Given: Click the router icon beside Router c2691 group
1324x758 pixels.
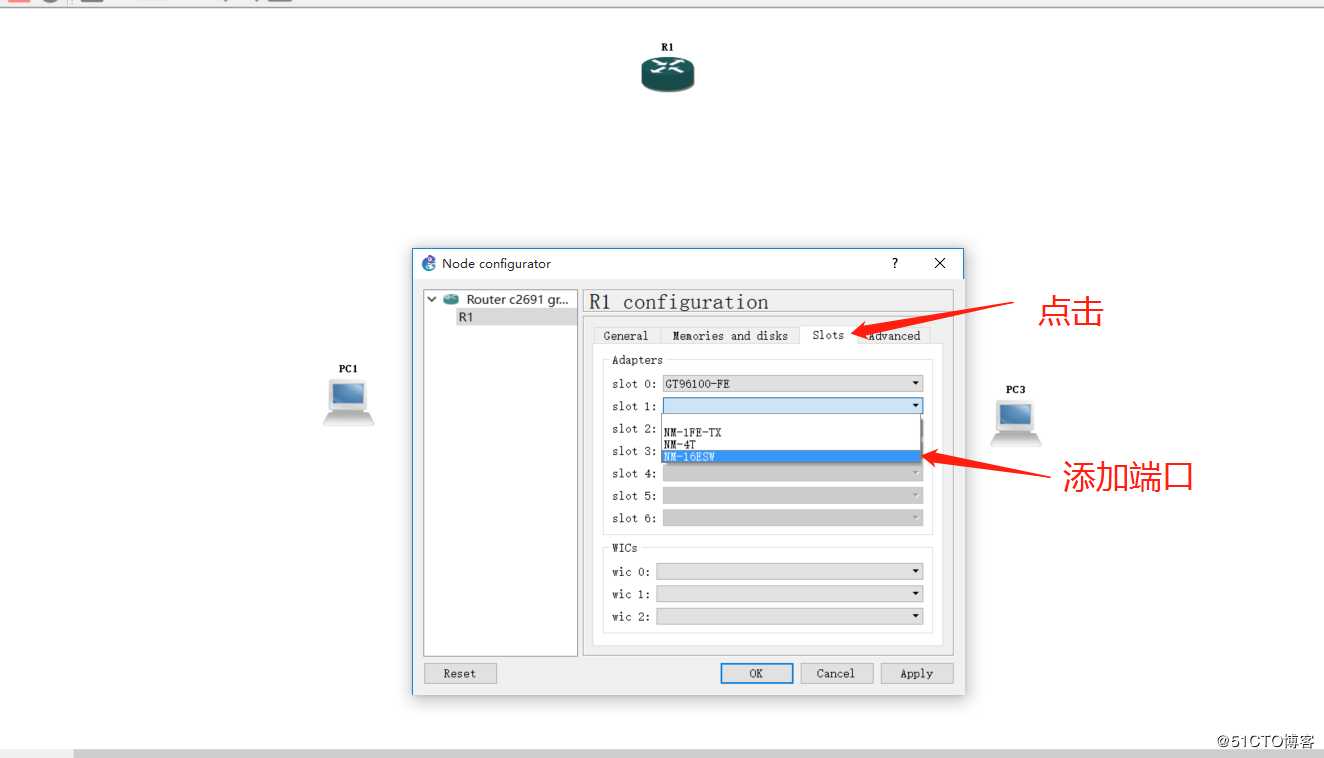Looking at the screenshot, I should coord(451,299).
